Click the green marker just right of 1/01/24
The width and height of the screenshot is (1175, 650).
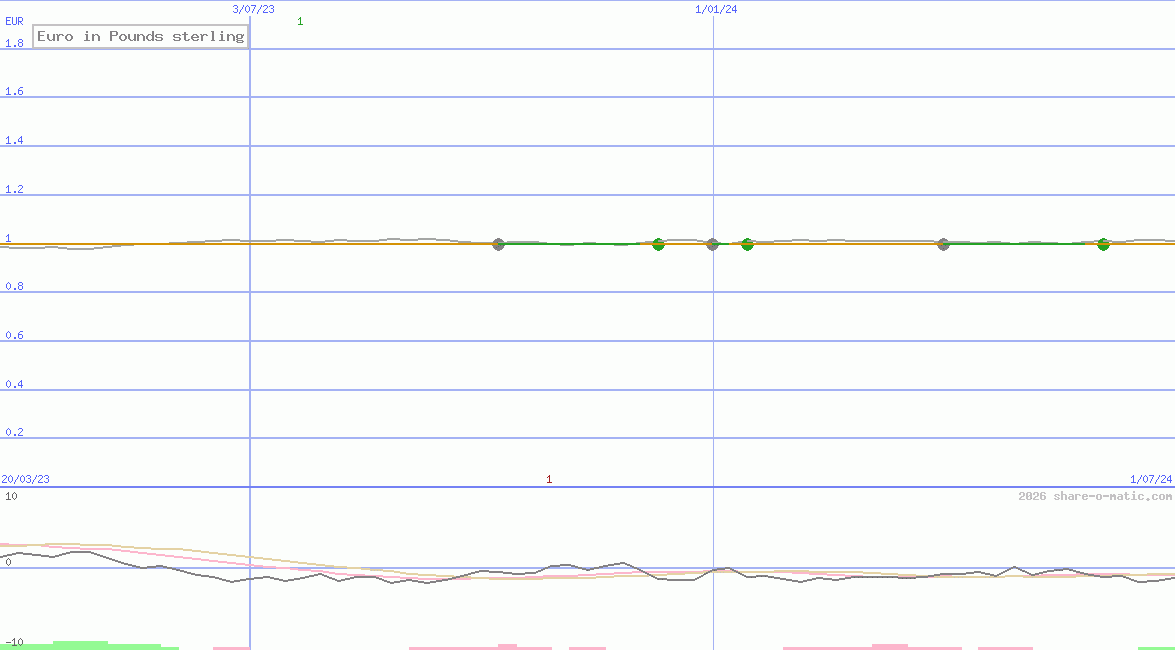(x=747, y=244)
